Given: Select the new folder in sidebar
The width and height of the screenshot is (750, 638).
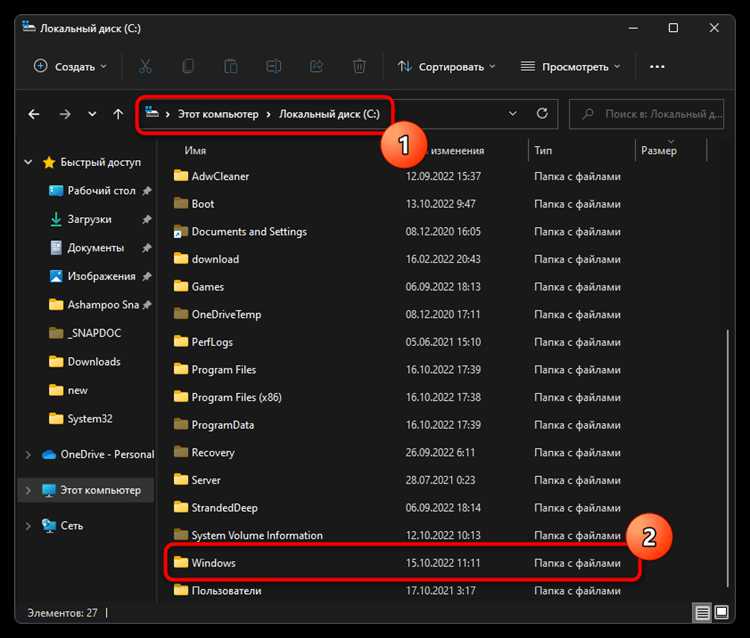Looking at the screenshot, I should pos(69,390).
